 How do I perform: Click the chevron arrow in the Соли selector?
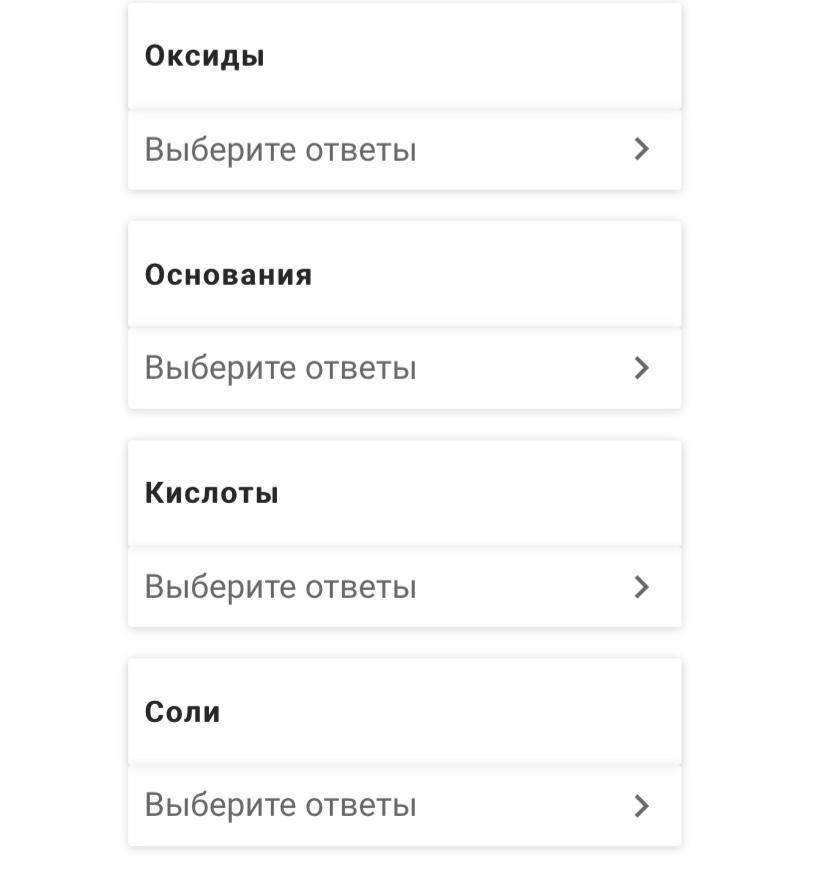pyautogui.click(x=642, y=806)
